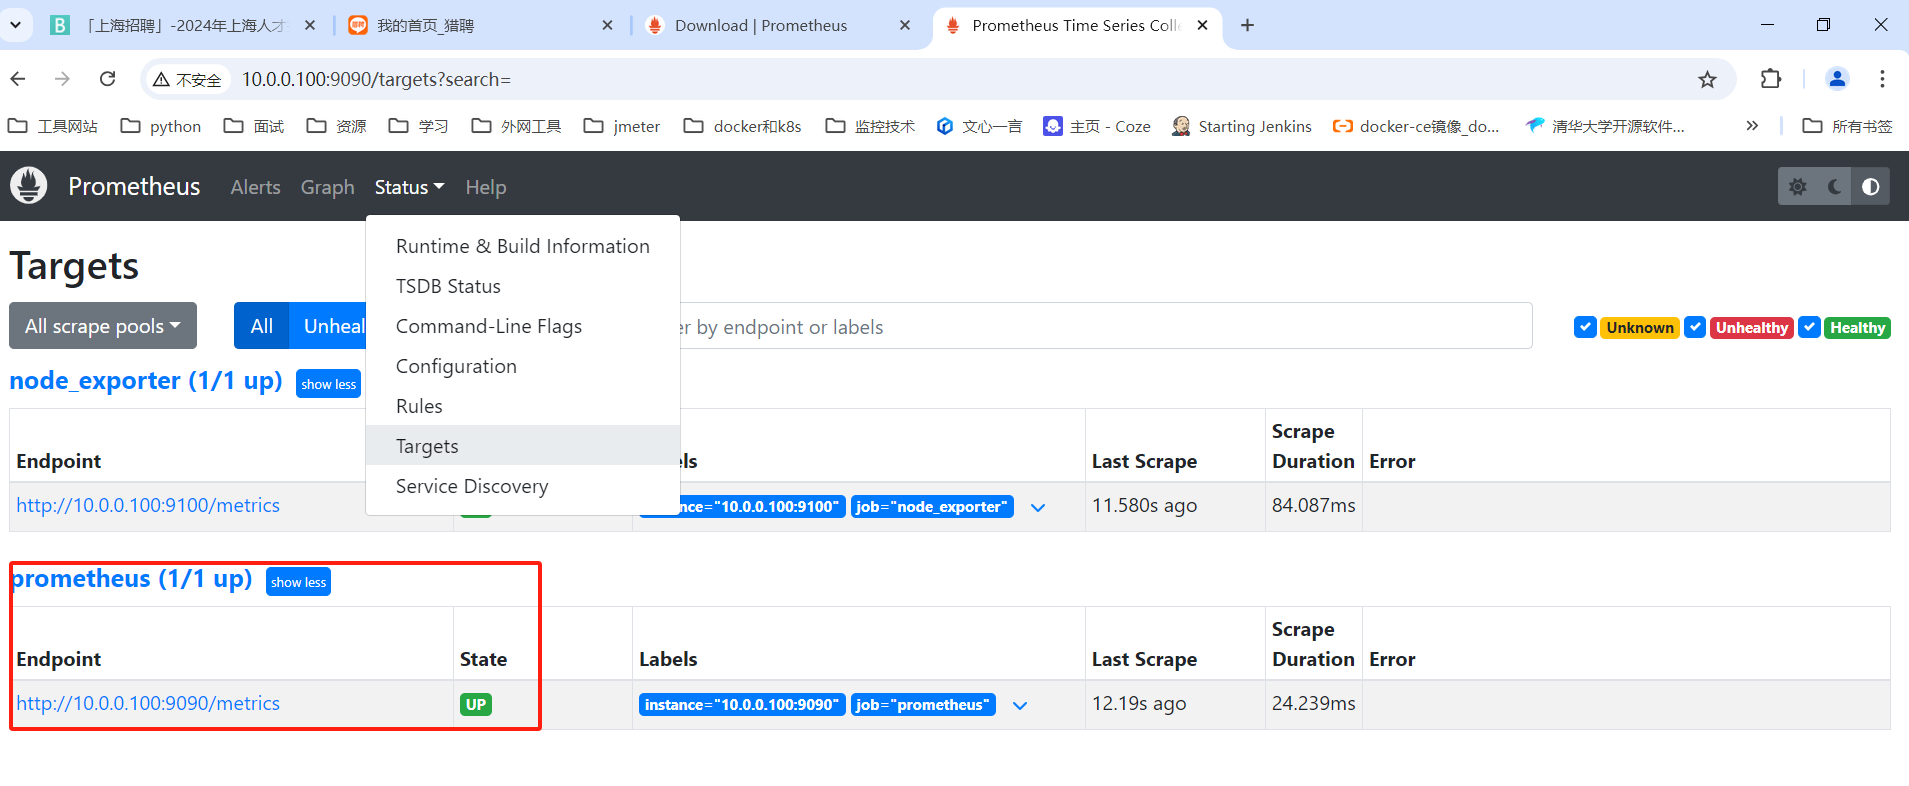Viewport: 1909px width, 786px height.
Task: Open the Starting Jenkins bookmark
Action: point(1241,126)
